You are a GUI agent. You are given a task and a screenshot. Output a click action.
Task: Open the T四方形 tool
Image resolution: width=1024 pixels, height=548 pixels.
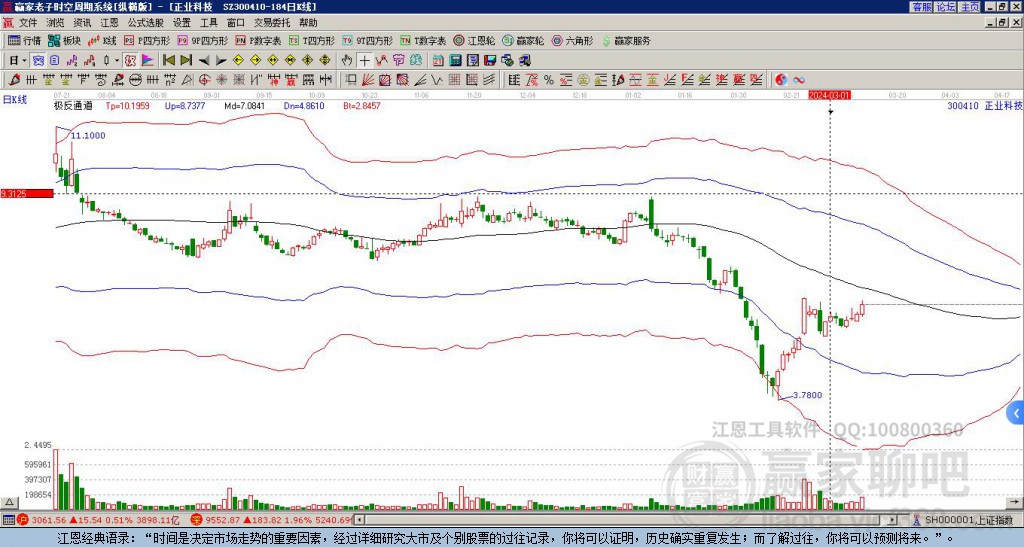coord(312,40)
